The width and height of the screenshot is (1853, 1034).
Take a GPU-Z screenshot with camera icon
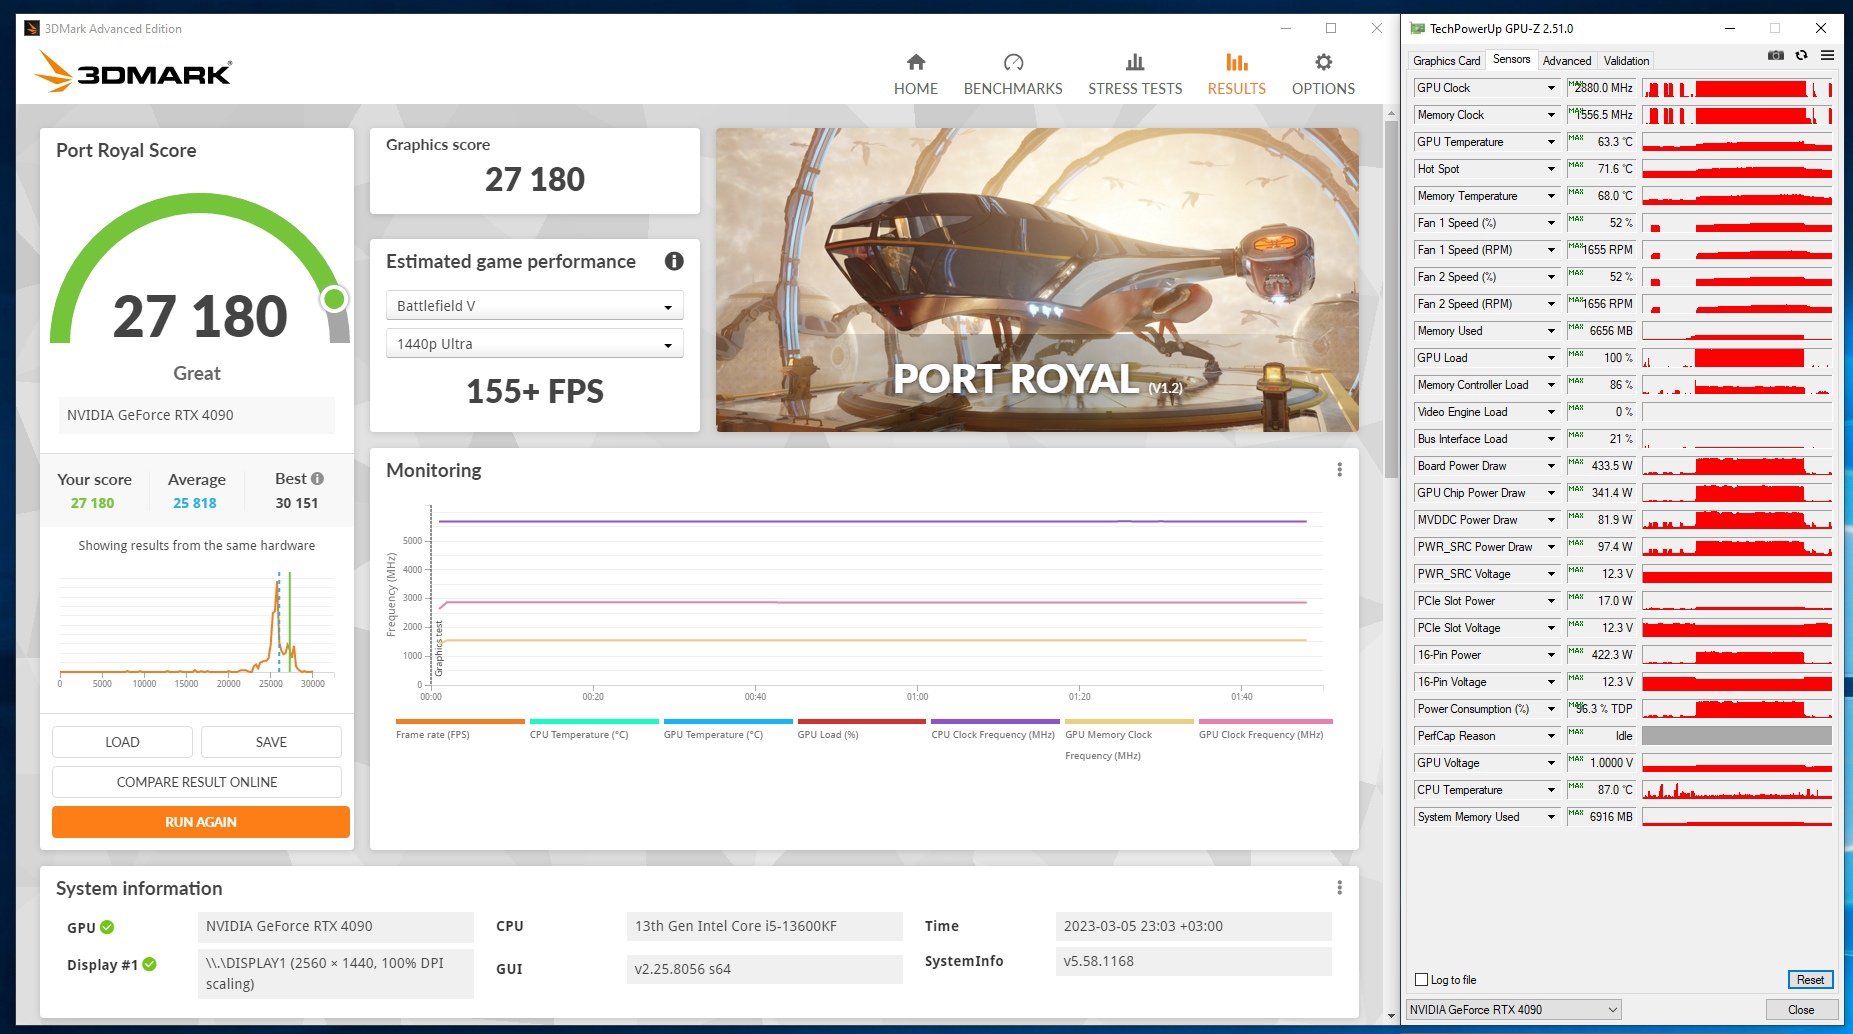(1776, 56)
